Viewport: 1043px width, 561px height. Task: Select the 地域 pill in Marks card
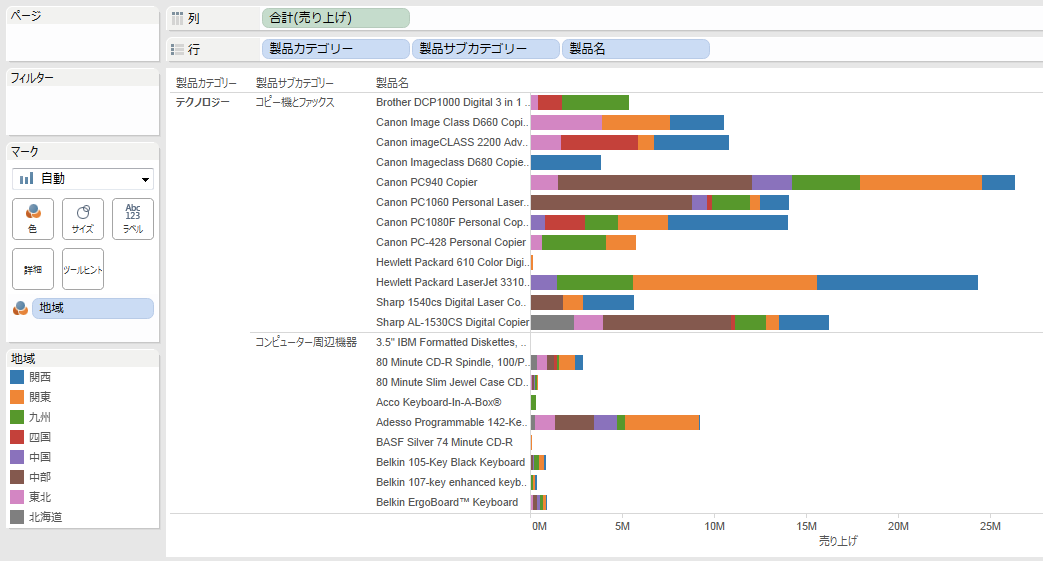pyautogui.click(x=92, y=308)
